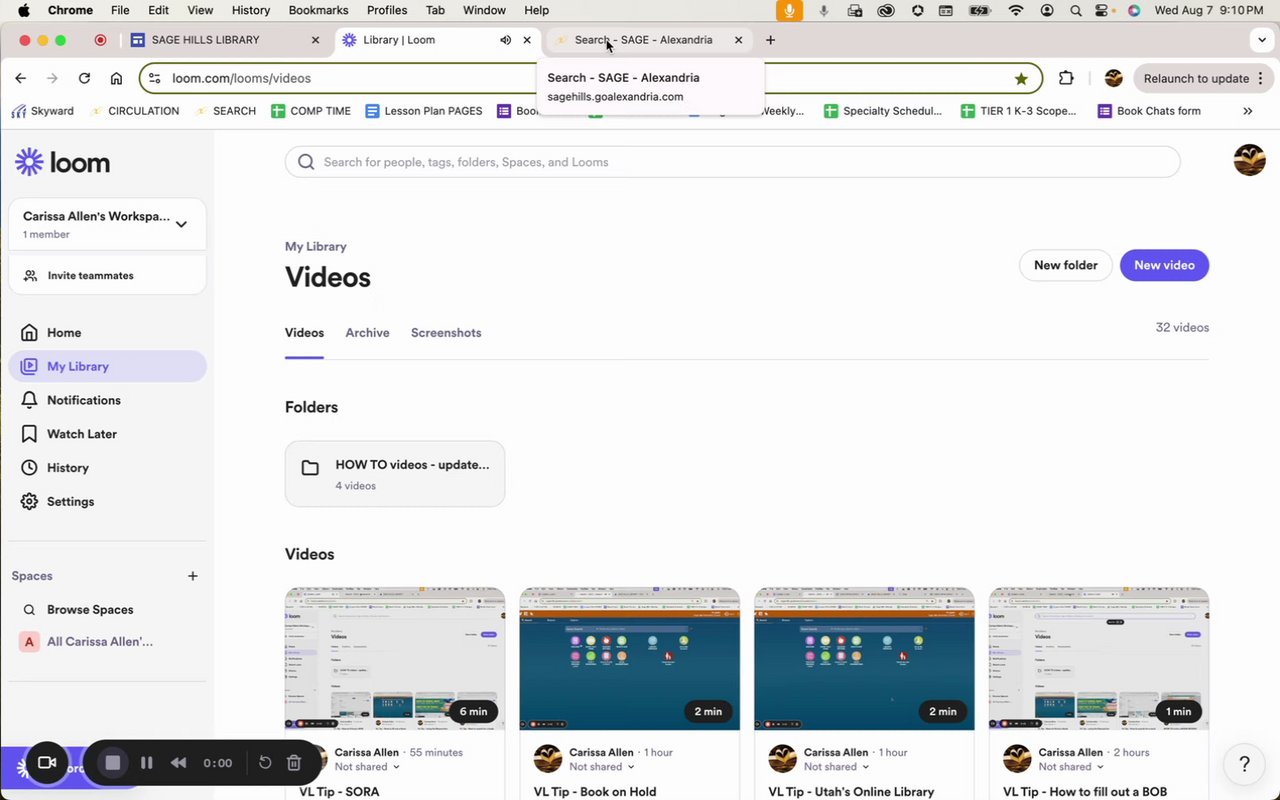This screenshot has height=800, width=1280.
Task: Restart the recording with the circular arrow
Action: 265,763
